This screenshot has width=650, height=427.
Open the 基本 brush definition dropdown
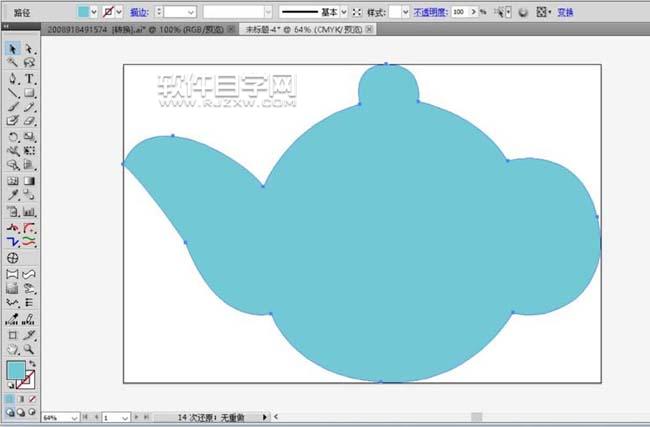(344, 12)
